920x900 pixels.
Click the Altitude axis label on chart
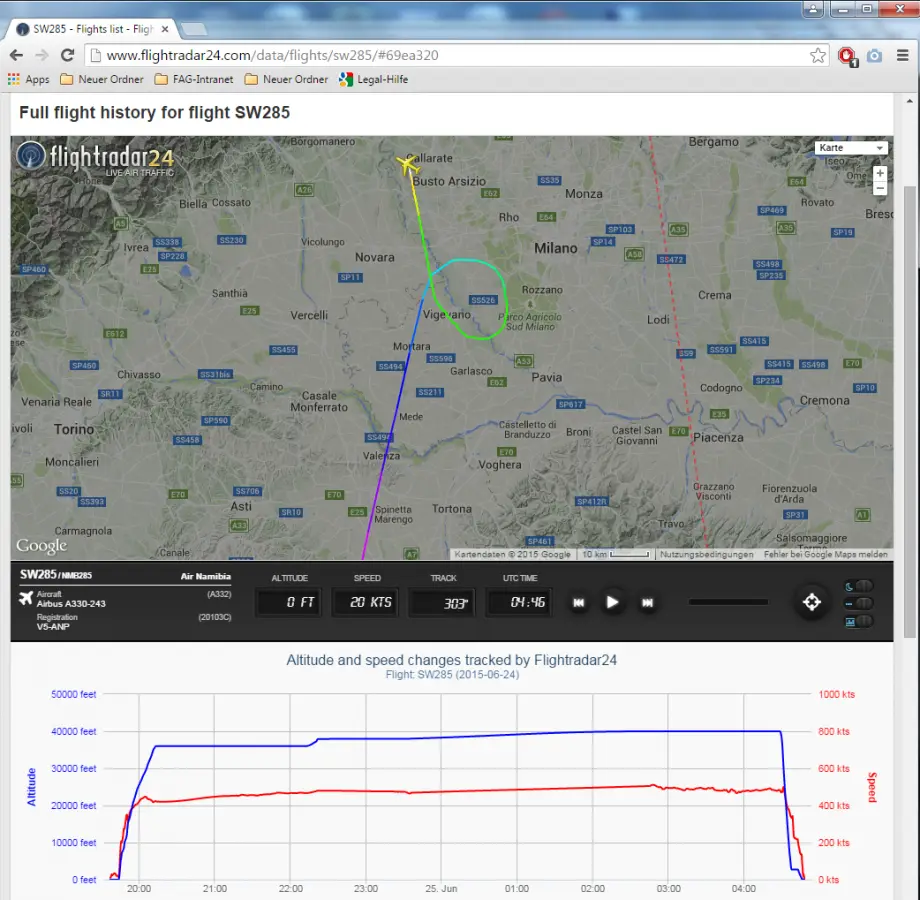tap(32, 786)
